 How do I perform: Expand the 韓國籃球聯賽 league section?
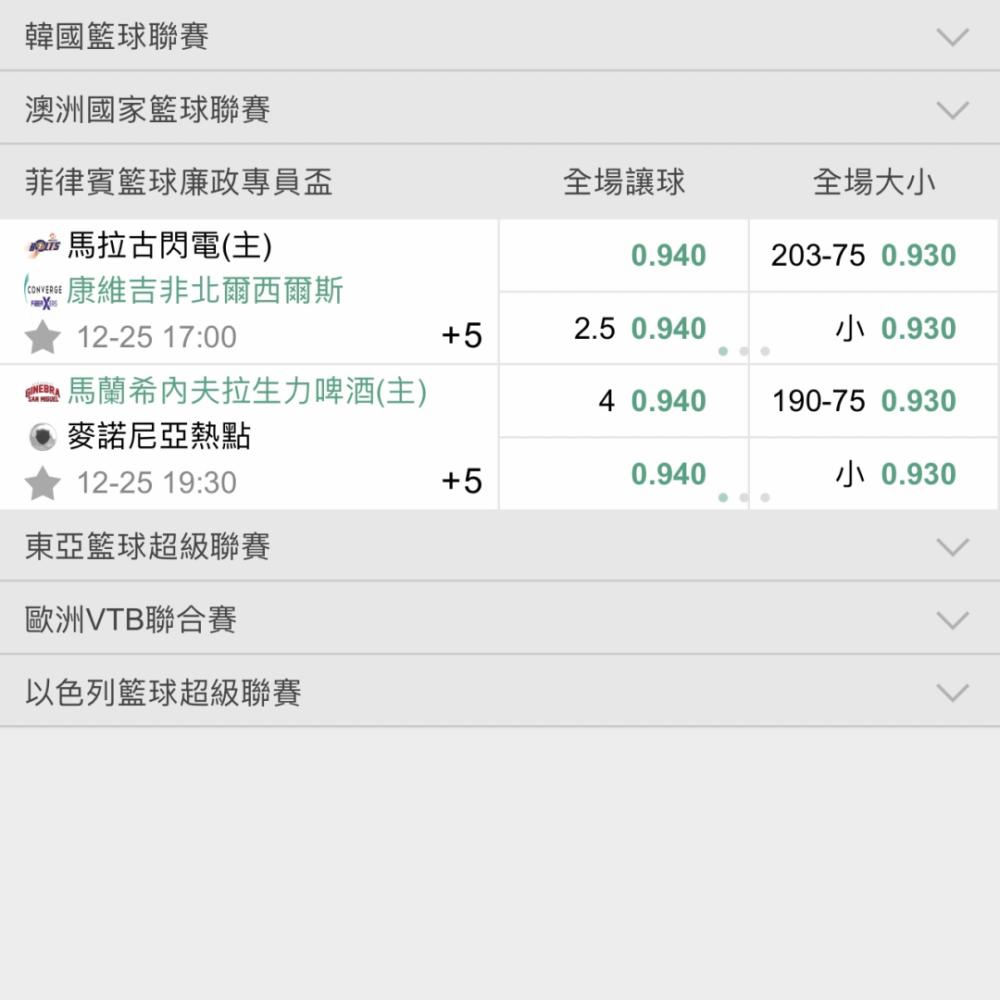(953, 37)
